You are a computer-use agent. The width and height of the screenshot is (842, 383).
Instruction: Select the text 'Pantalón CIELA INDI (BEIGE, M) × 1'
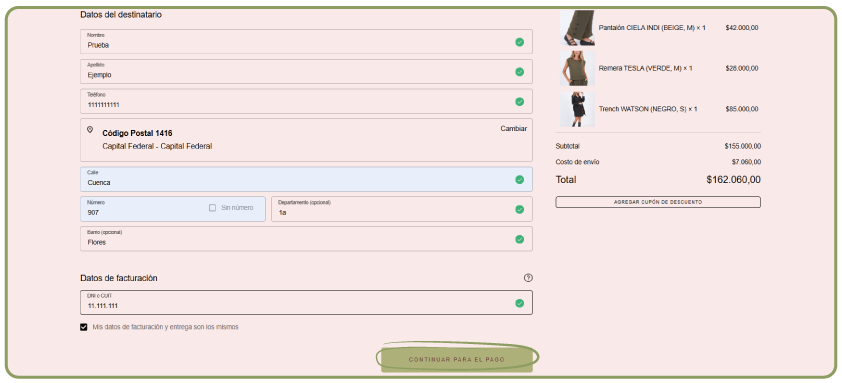pyautogui.click(x=652, y=28)
